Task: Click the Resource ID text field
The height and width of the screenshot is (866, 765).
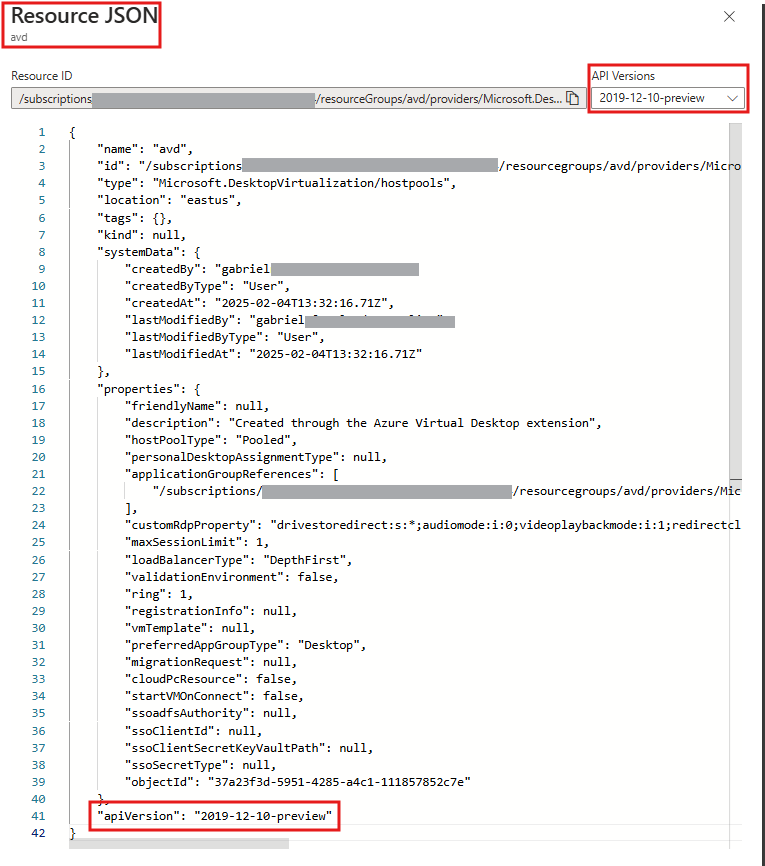Action: pyautogui.click(x=298, y=98)
